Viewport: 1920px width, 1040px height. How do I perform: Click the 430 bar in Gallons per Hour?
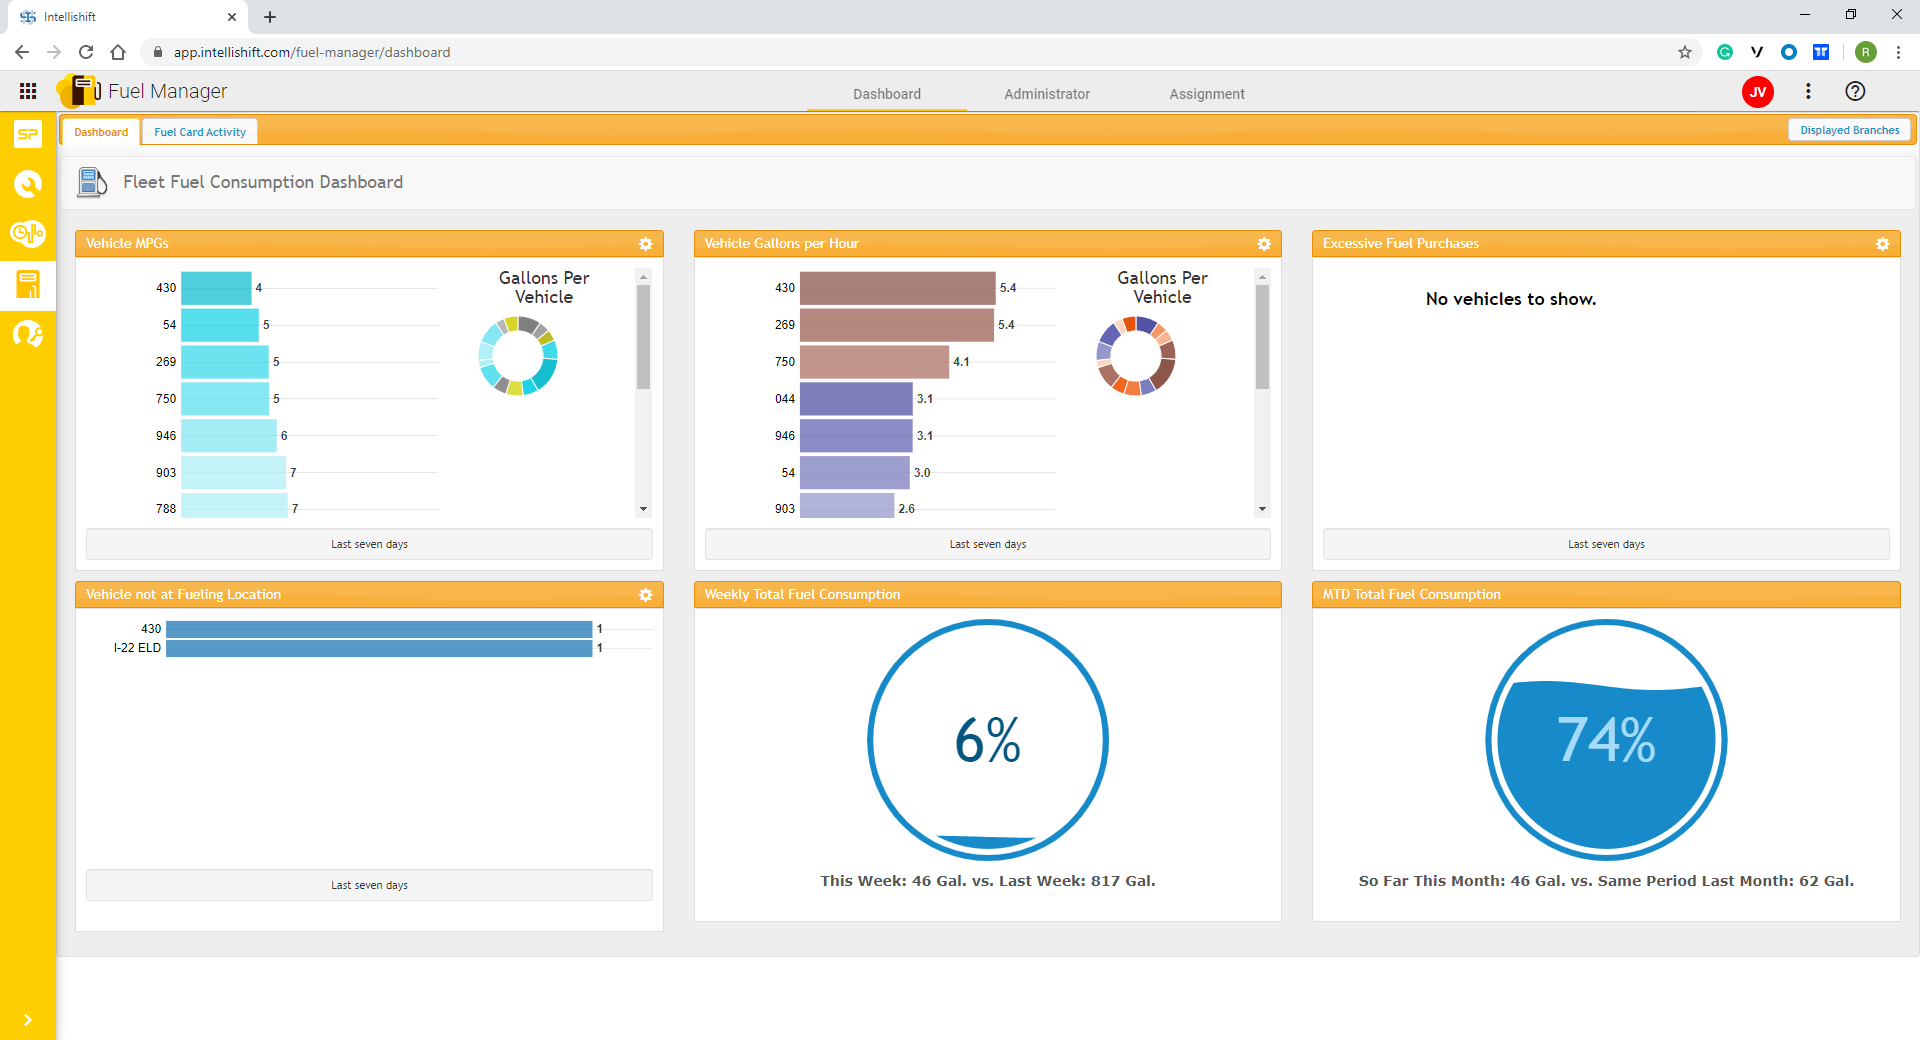point(897,288)
